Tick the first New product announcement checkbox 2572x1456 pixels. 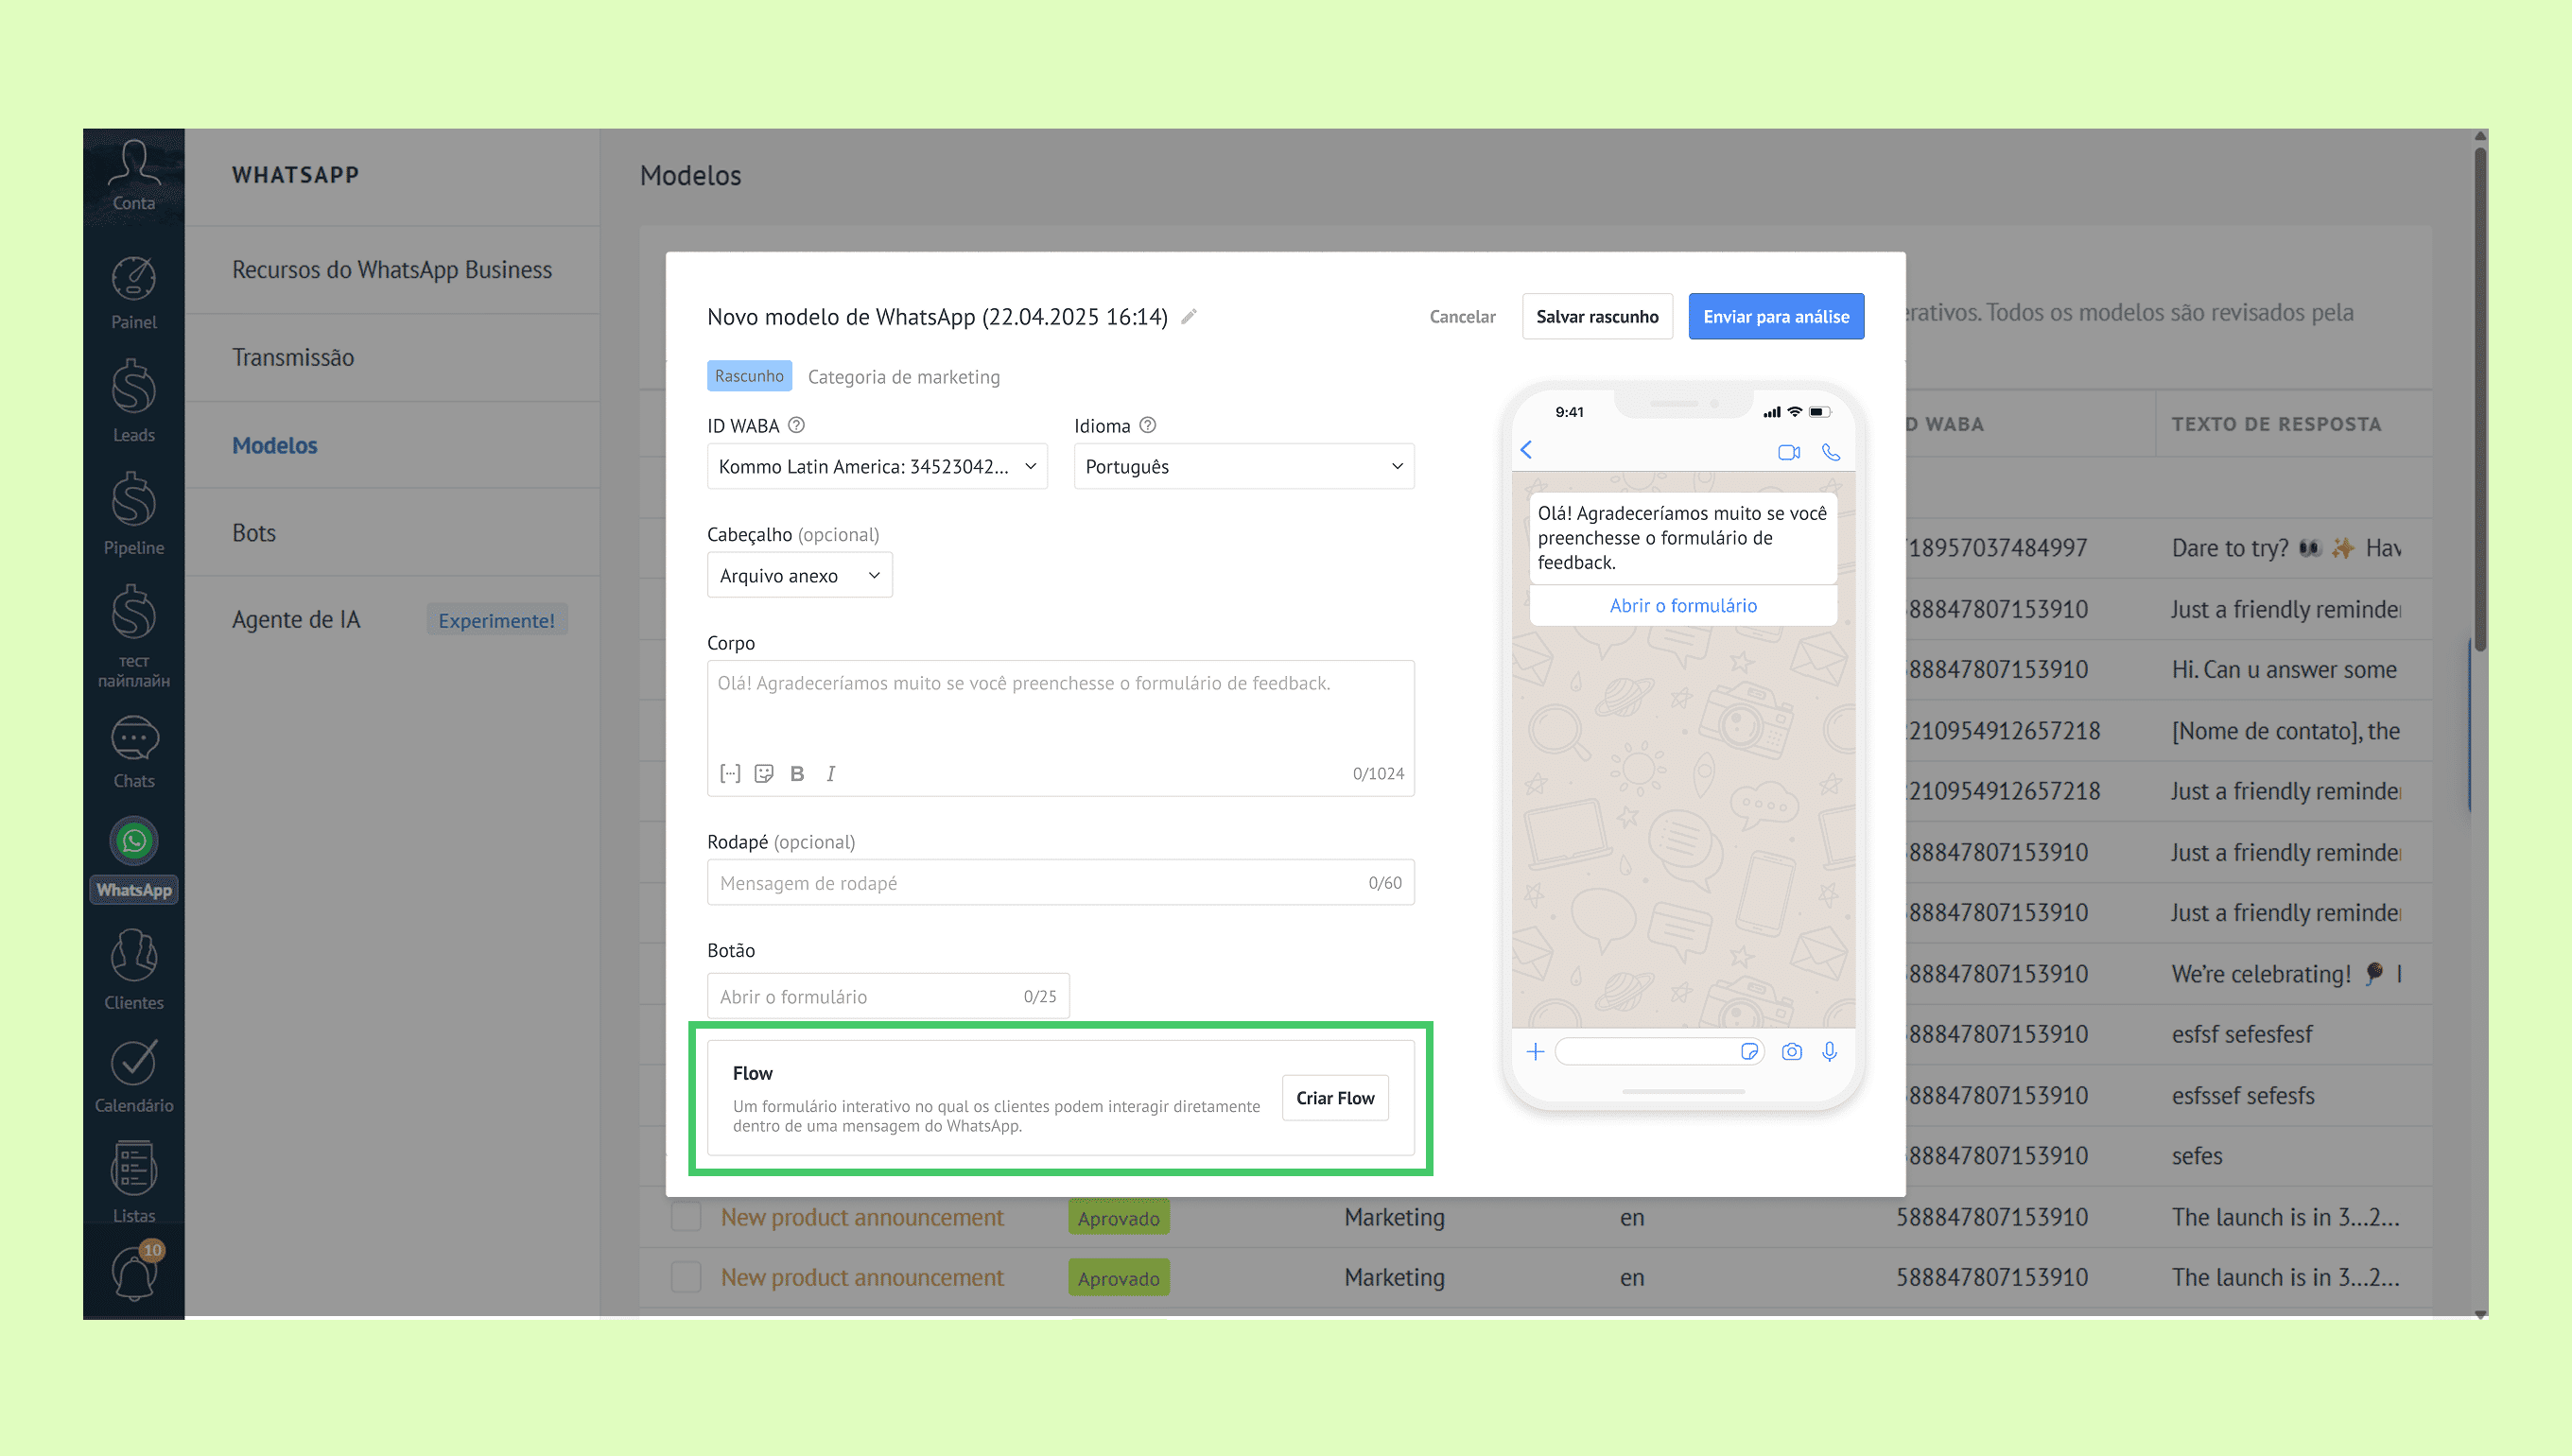(x=686, y=1217)
